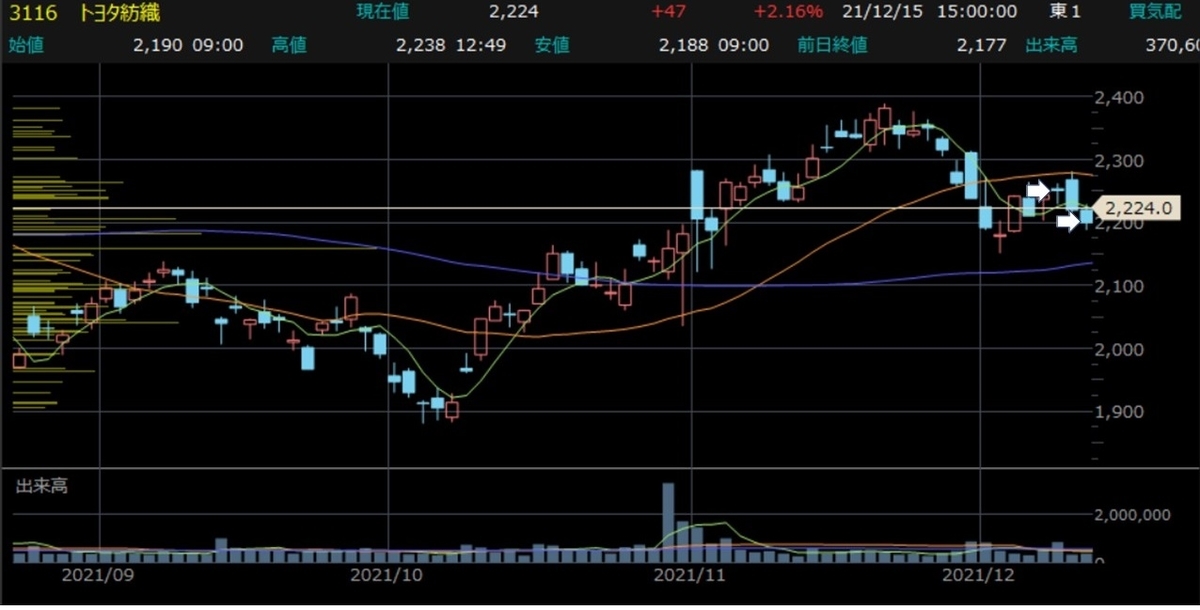Select the 3116 stock code field
Image resolution: width=1200 pixels, height=610 pixels.
point(29,13)
